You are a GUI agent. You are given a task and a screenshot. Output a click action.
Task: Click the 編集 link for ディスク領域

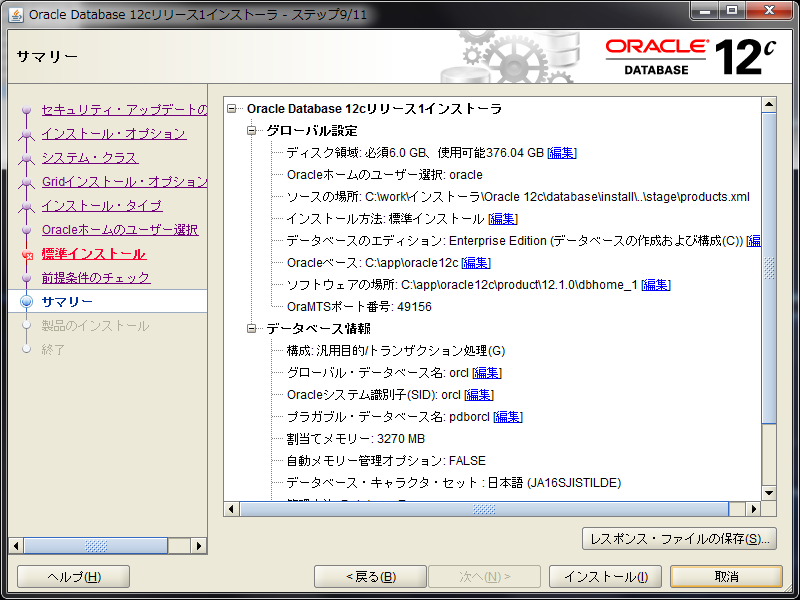(x=562, y=153)
